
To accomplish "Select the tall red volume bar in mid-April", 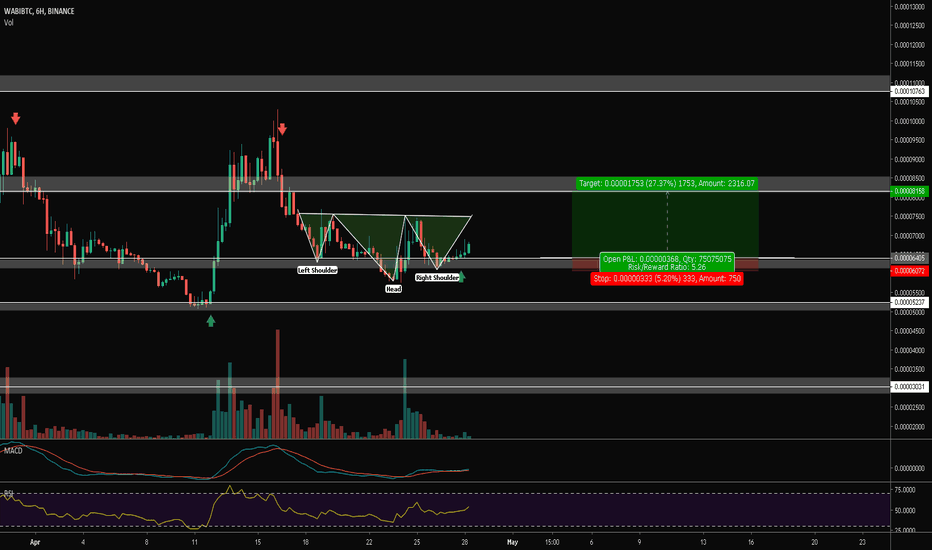I will (x=277, y=384).
